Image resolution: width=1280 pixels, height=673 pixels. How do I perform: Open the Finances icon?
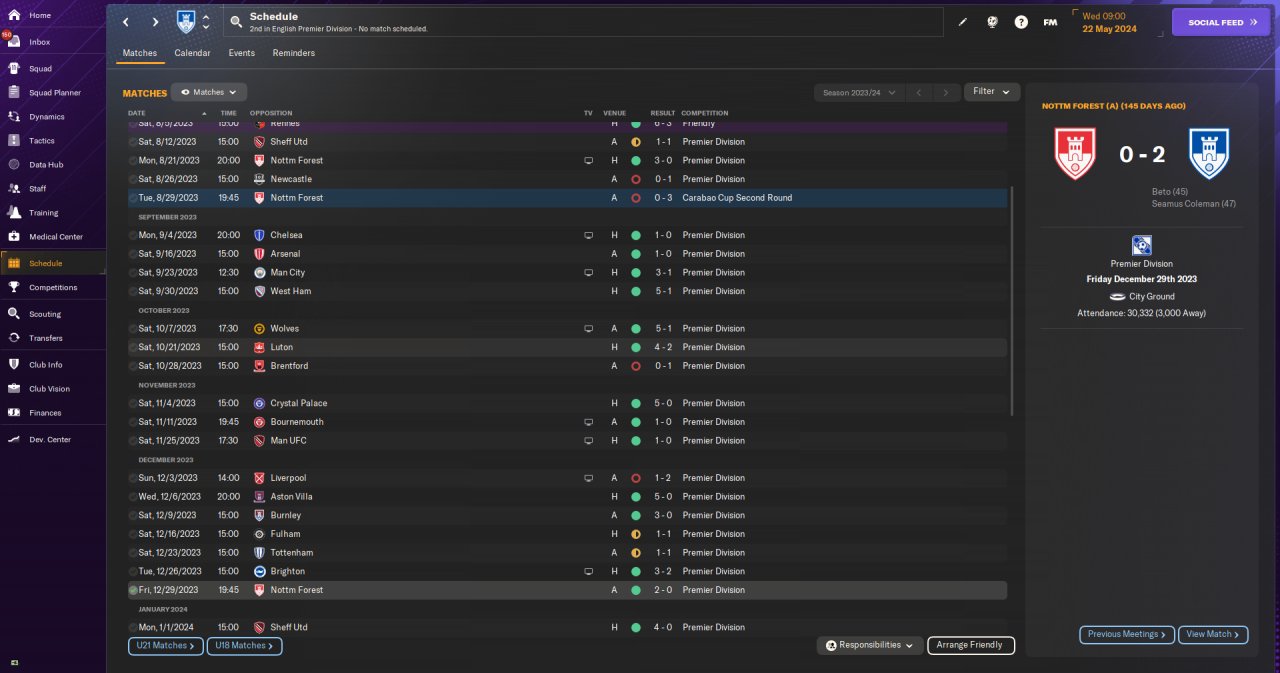[14, 413]
